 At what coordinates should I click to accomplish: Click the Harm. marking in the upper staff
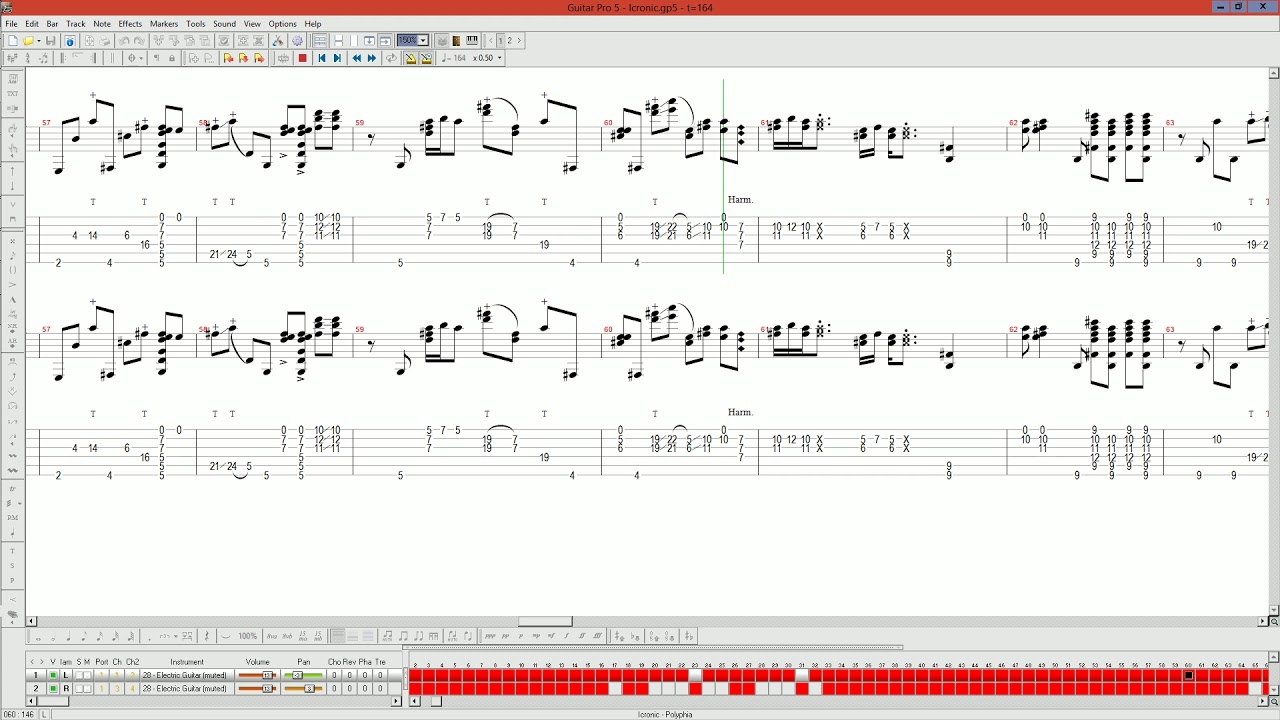point(741,200)
